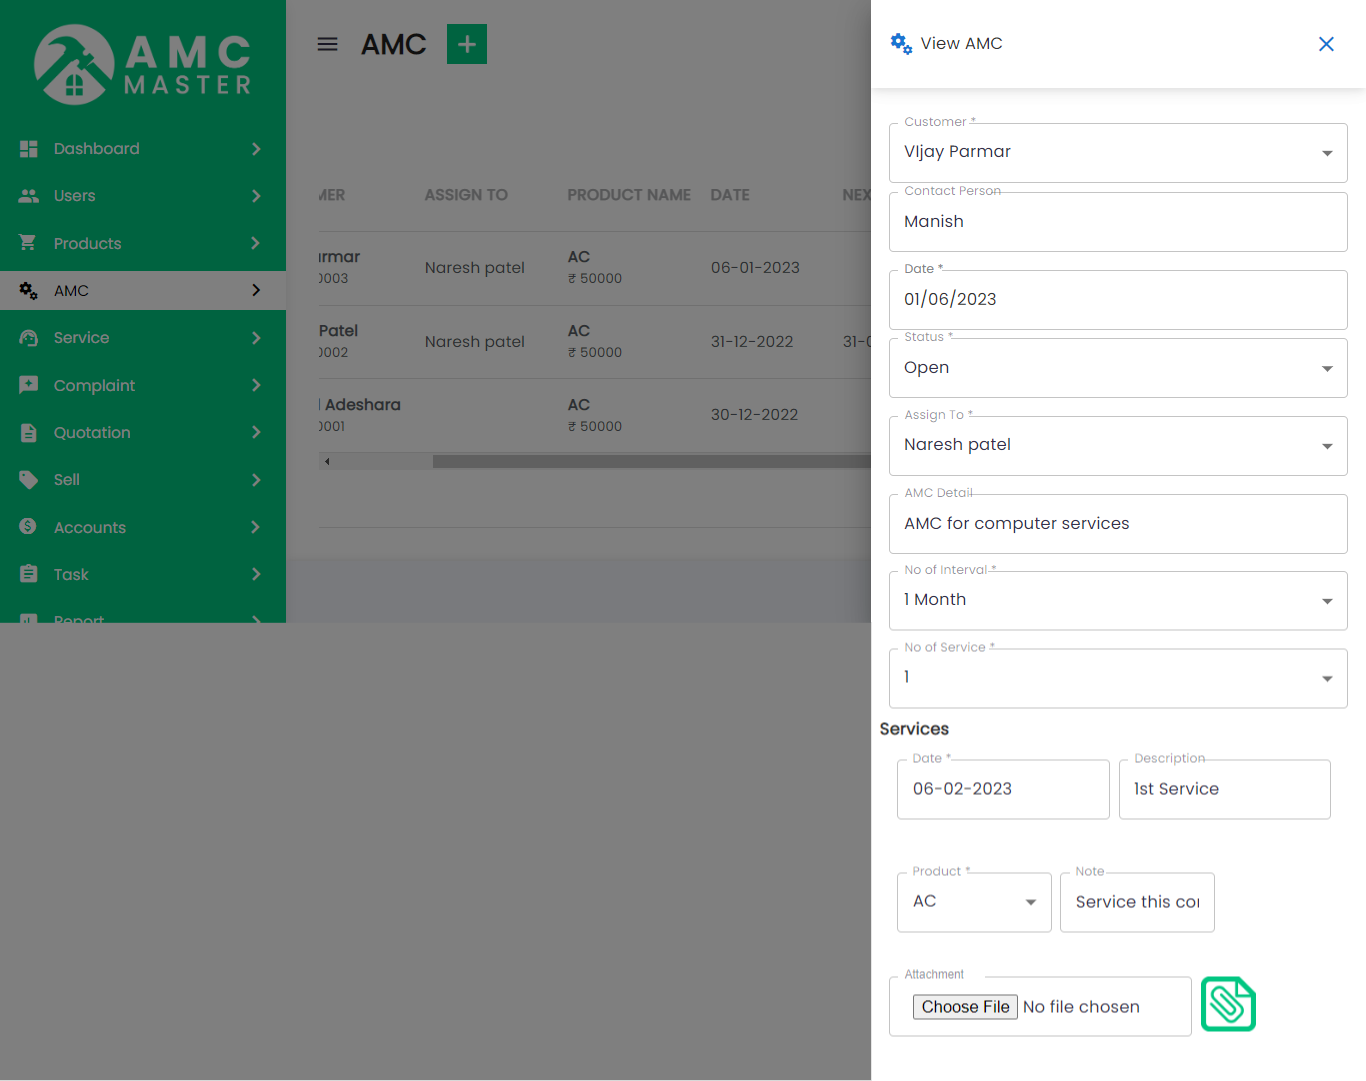Click the hamburger menu icon
The image size is (1366, 1081).
tap(327, 44)
